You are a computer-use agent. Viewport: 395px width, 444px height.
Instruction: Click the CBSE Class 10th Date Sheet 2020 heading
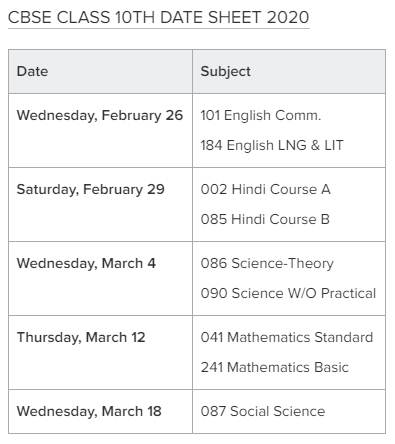point(159,17)
